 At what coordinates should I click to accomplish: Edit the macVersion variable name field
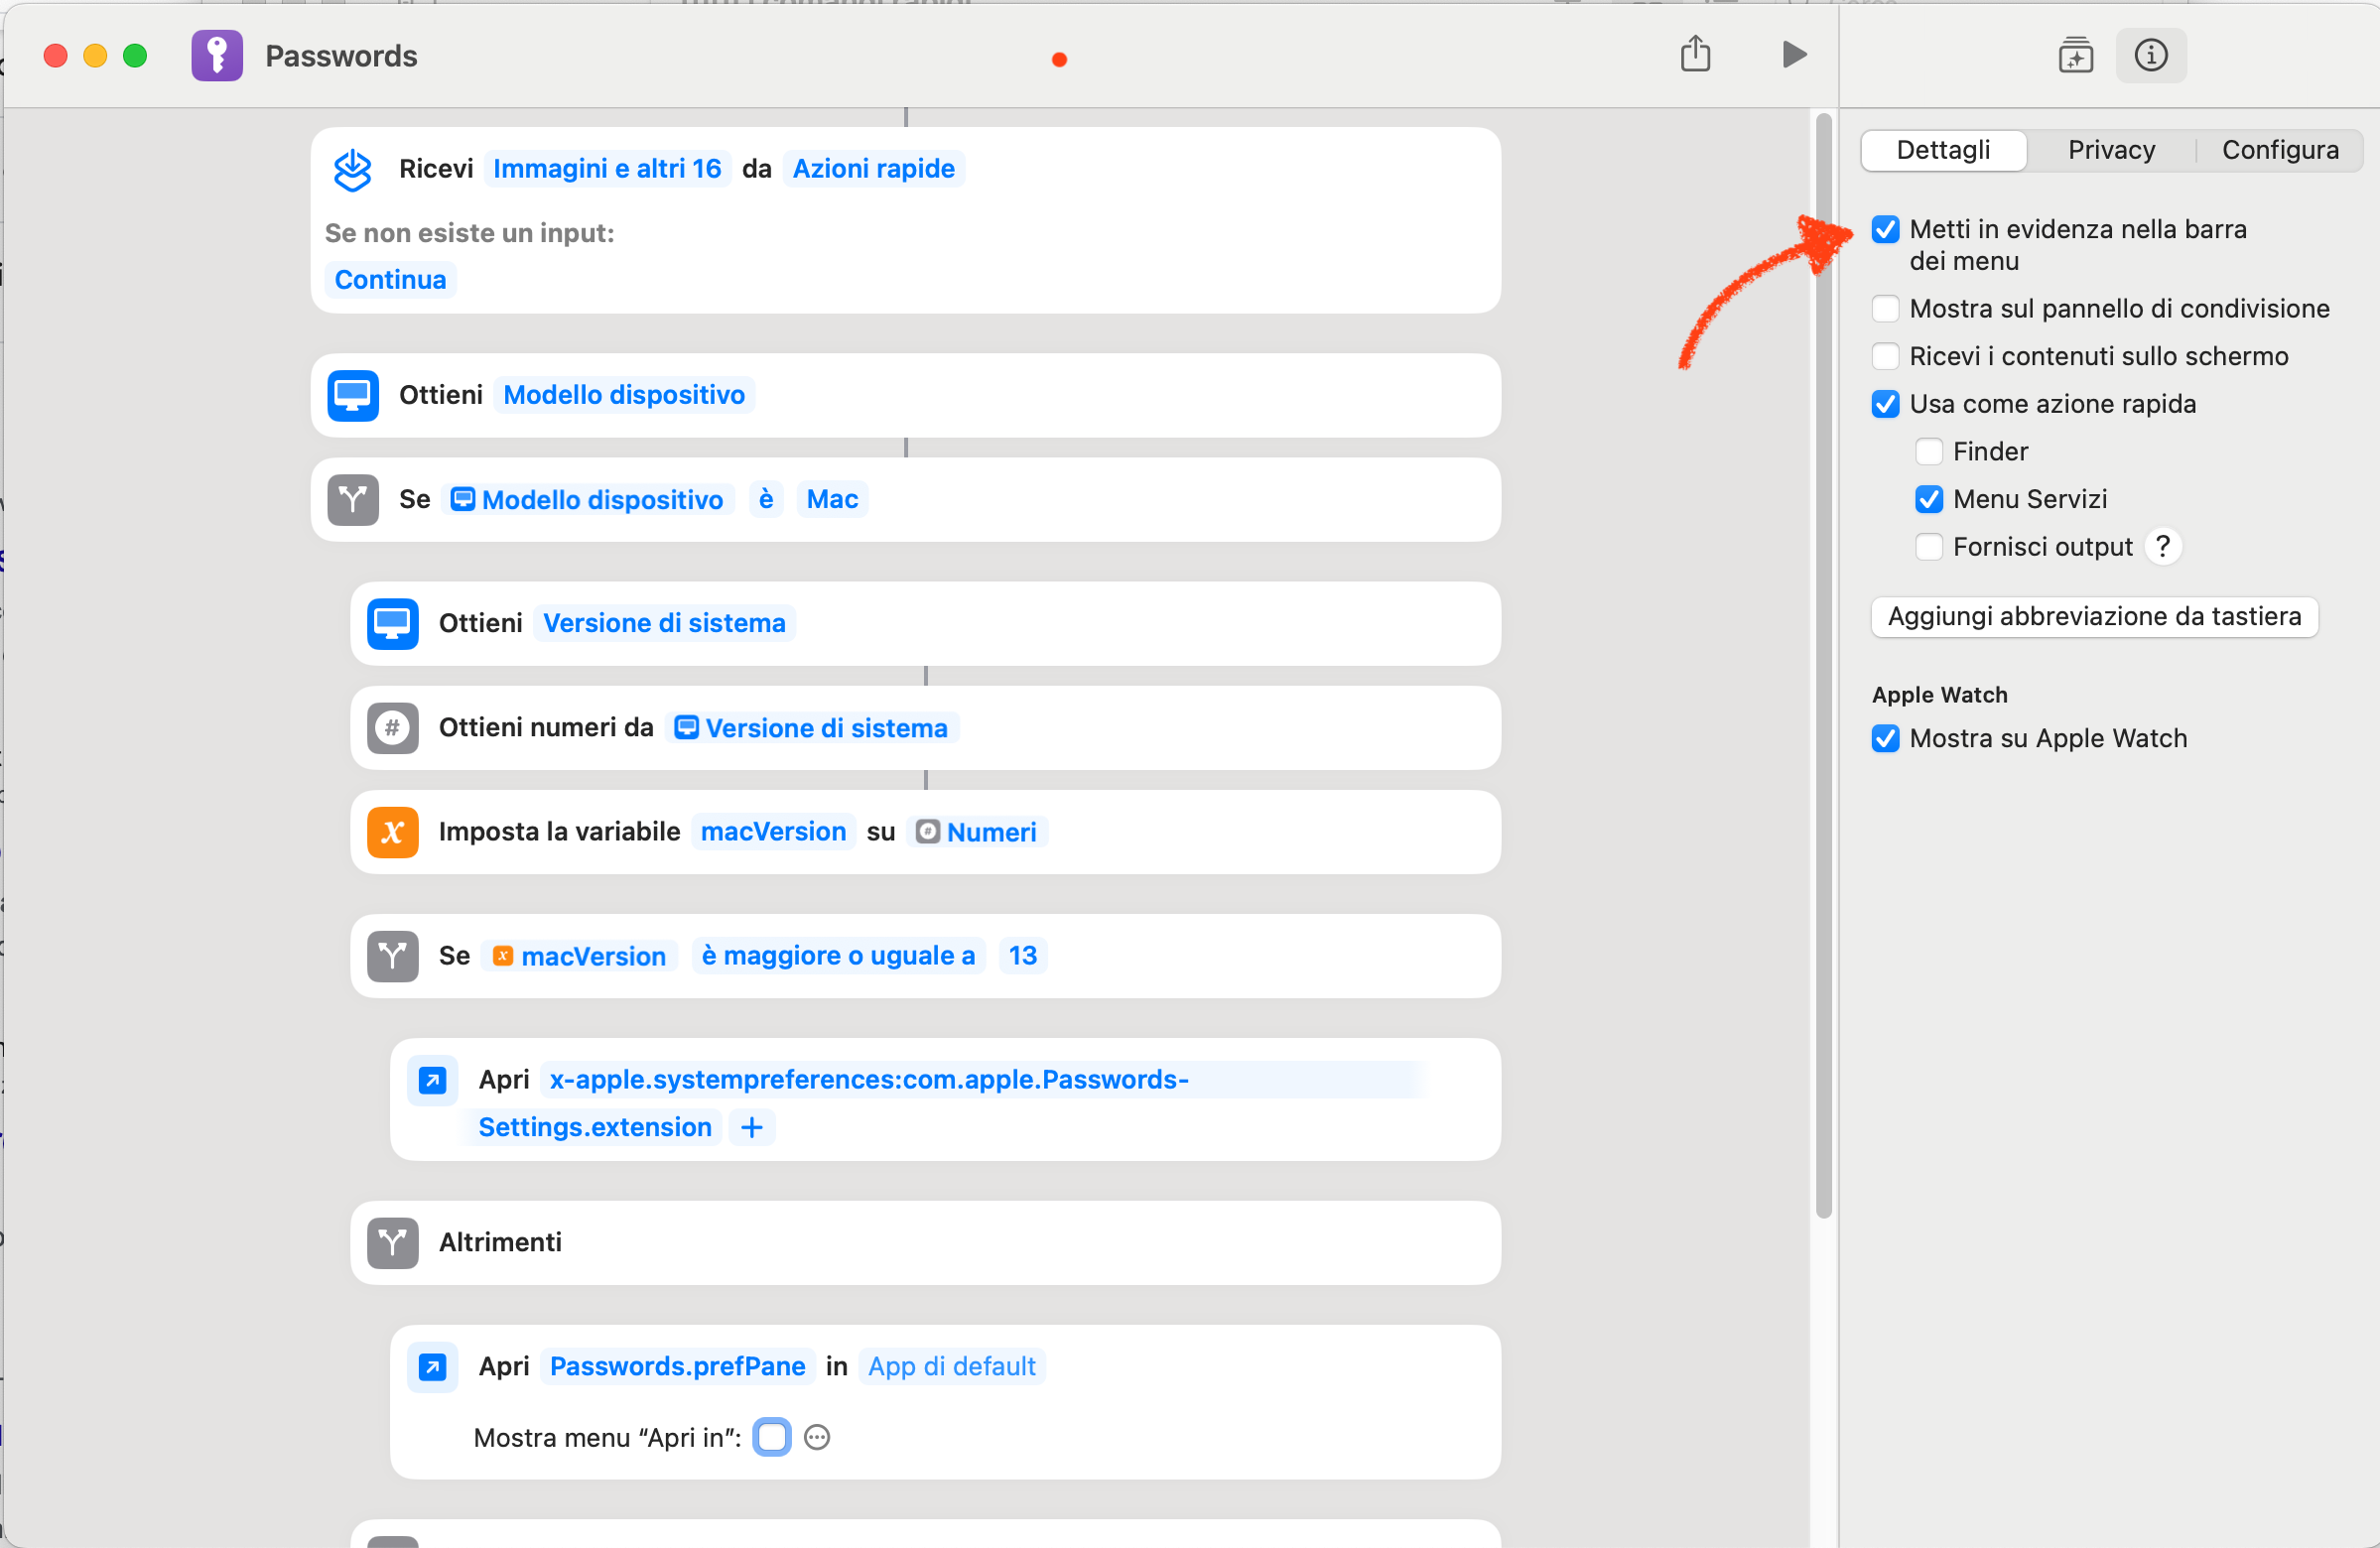[773, 832]
